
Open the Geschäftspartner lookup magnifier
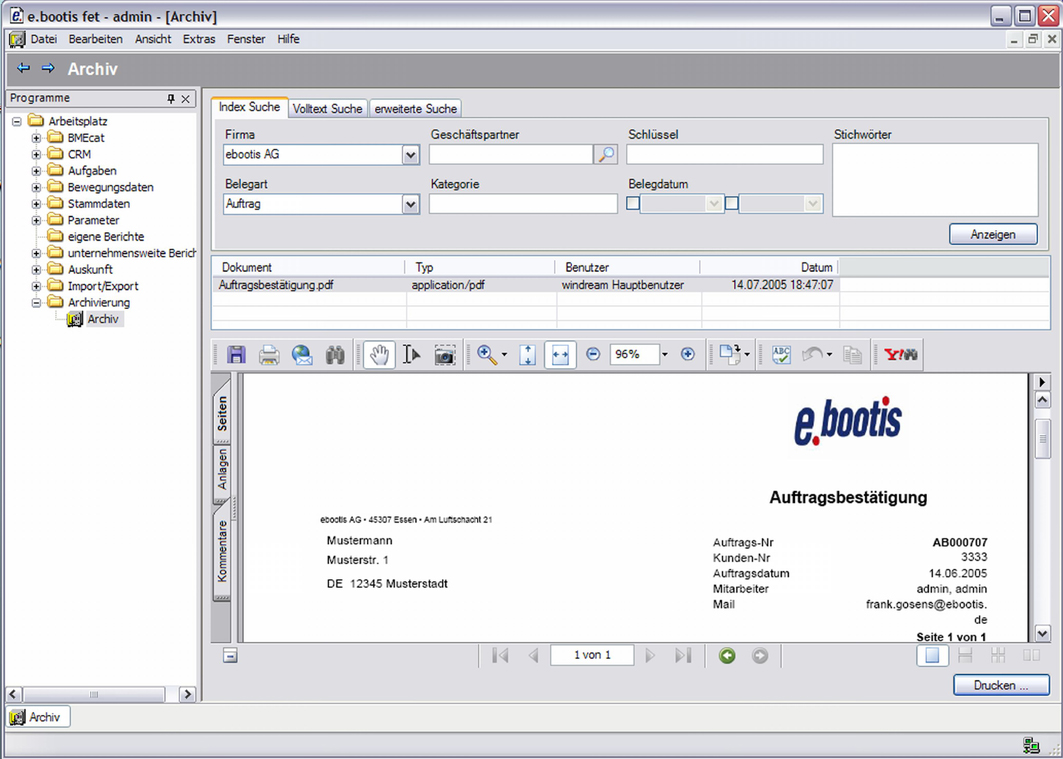point(604,154)
